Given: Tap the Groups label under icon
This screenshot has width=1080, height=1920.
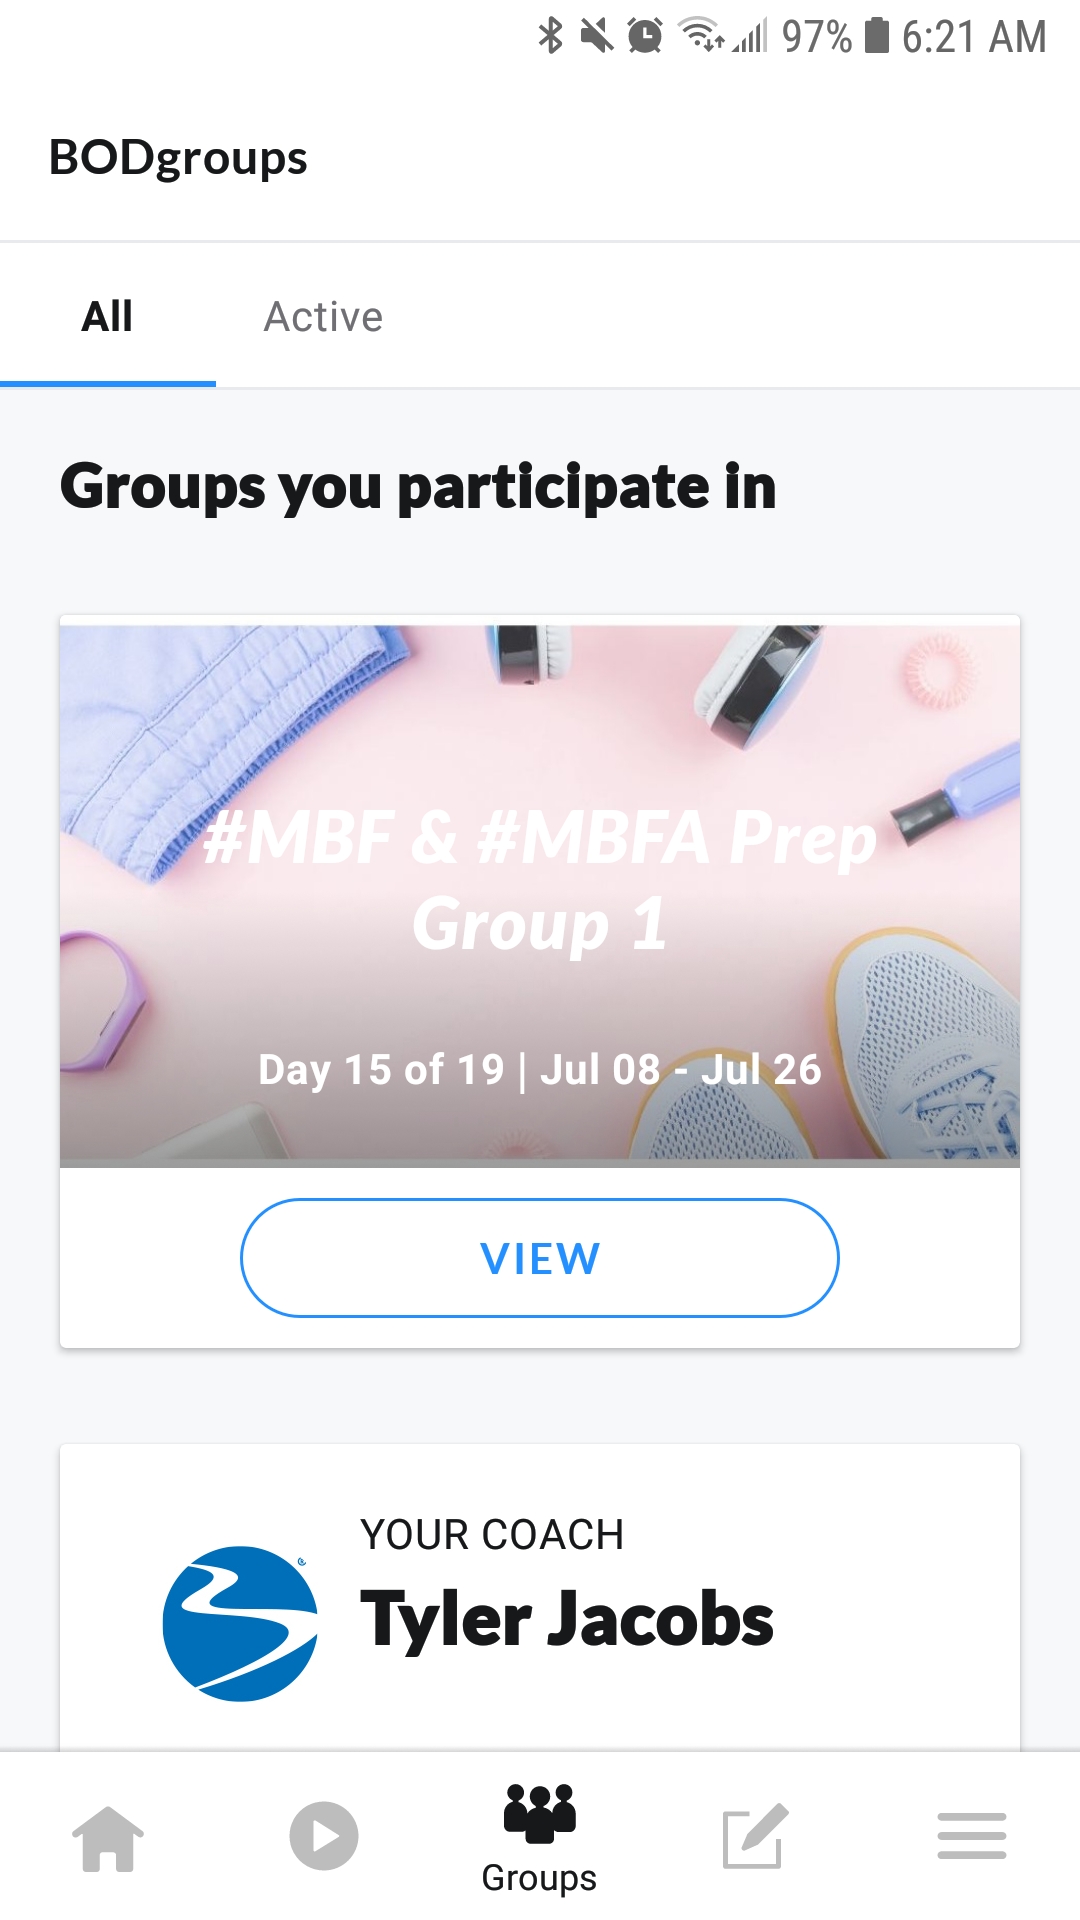Looking at the screenshot, I should click(539, 1878).
